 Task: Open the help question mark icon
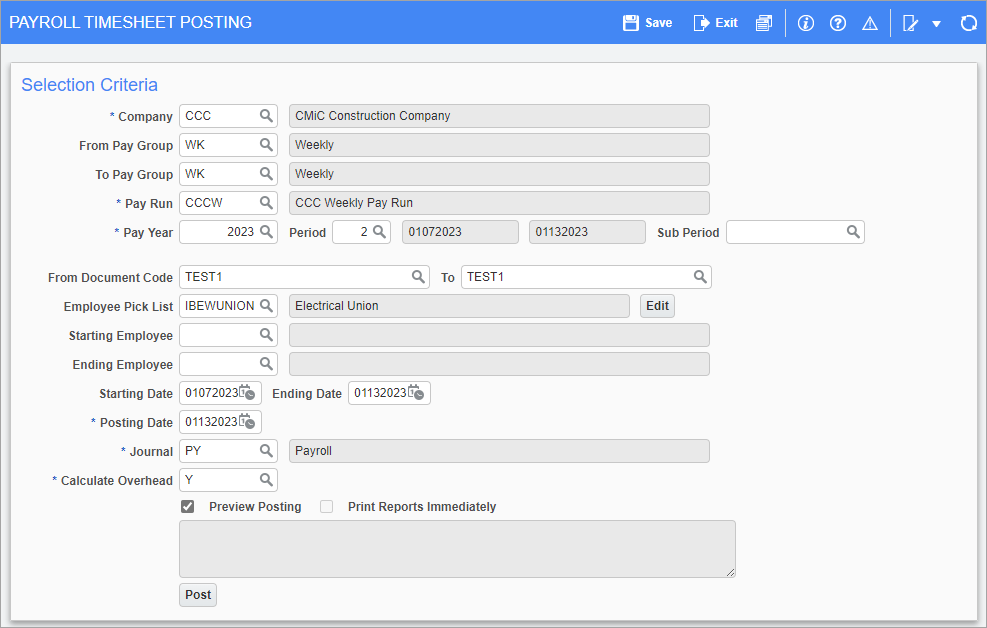coord(838,22)
